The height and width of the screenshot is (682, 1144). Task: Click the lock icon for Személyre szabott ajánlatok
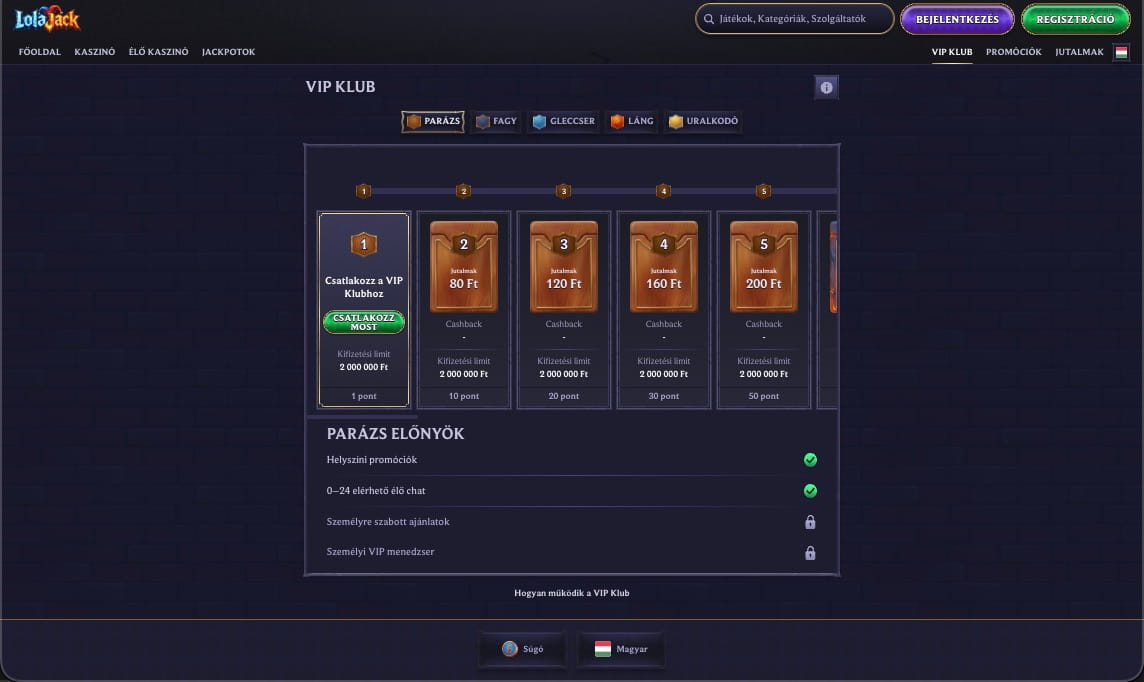click(x=810, y=522)
